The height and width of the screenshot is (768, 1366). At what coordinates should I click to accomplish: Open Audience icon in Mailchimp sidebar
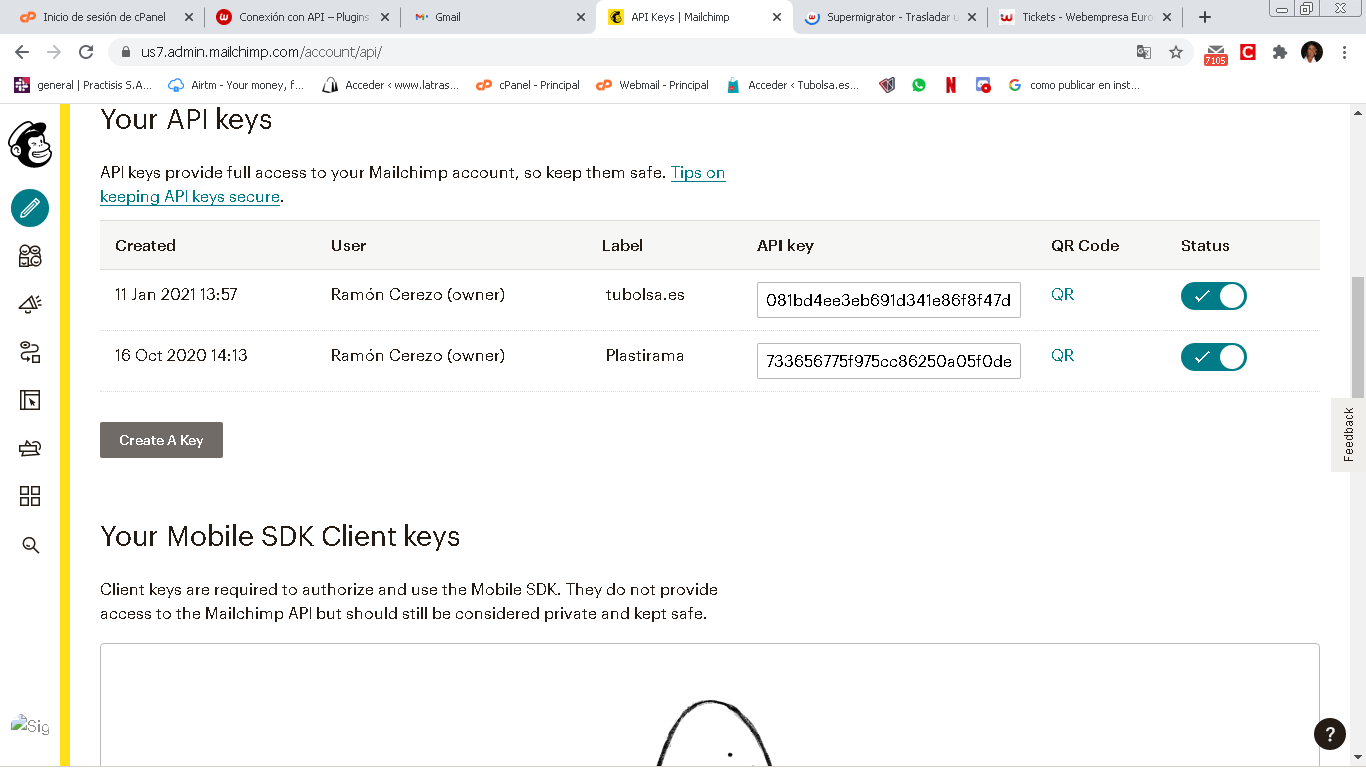30,256
